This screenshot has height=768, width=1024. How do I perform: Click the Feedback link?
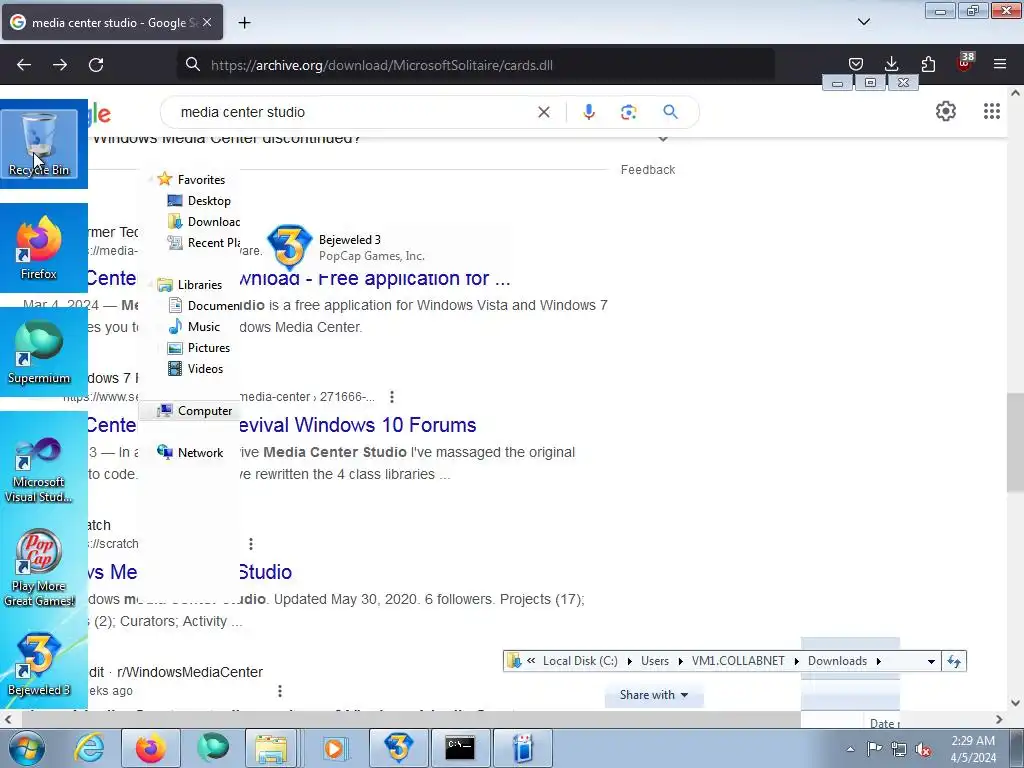[648, 170]
